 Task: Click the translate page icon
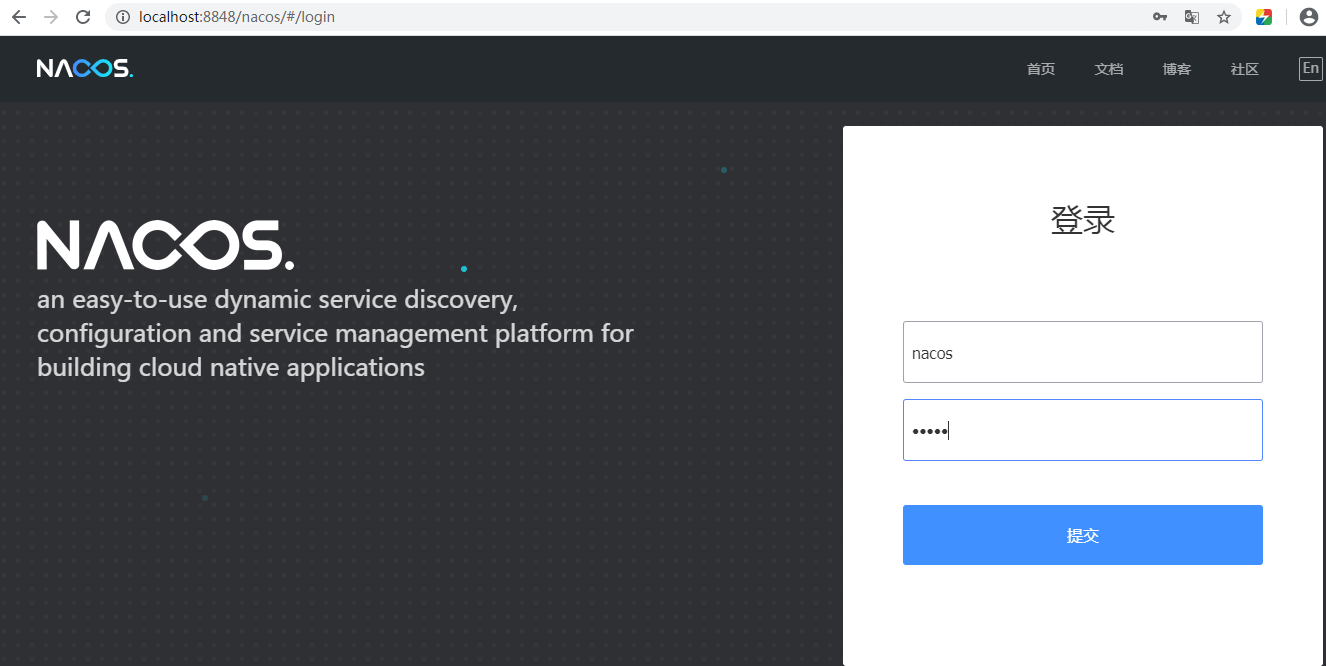pyautogui.click(x=1192, y=17)
